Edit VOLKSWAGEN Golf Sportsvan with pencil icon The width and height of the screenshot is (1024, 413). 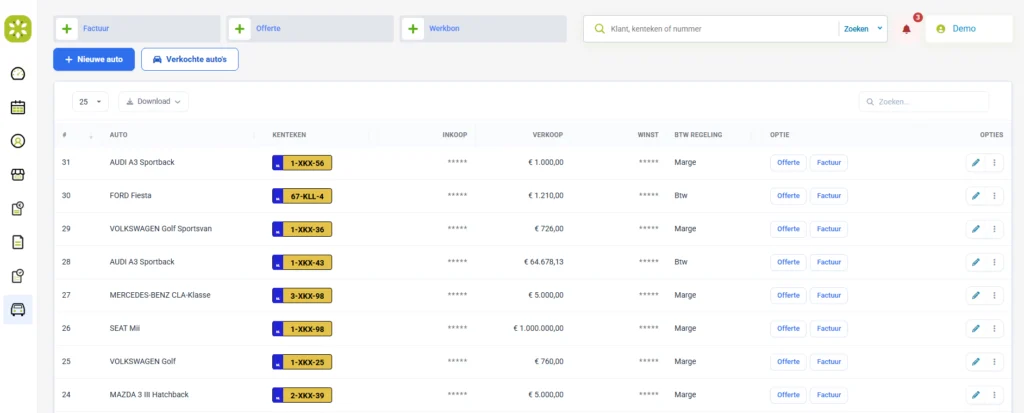pos(976,229)
